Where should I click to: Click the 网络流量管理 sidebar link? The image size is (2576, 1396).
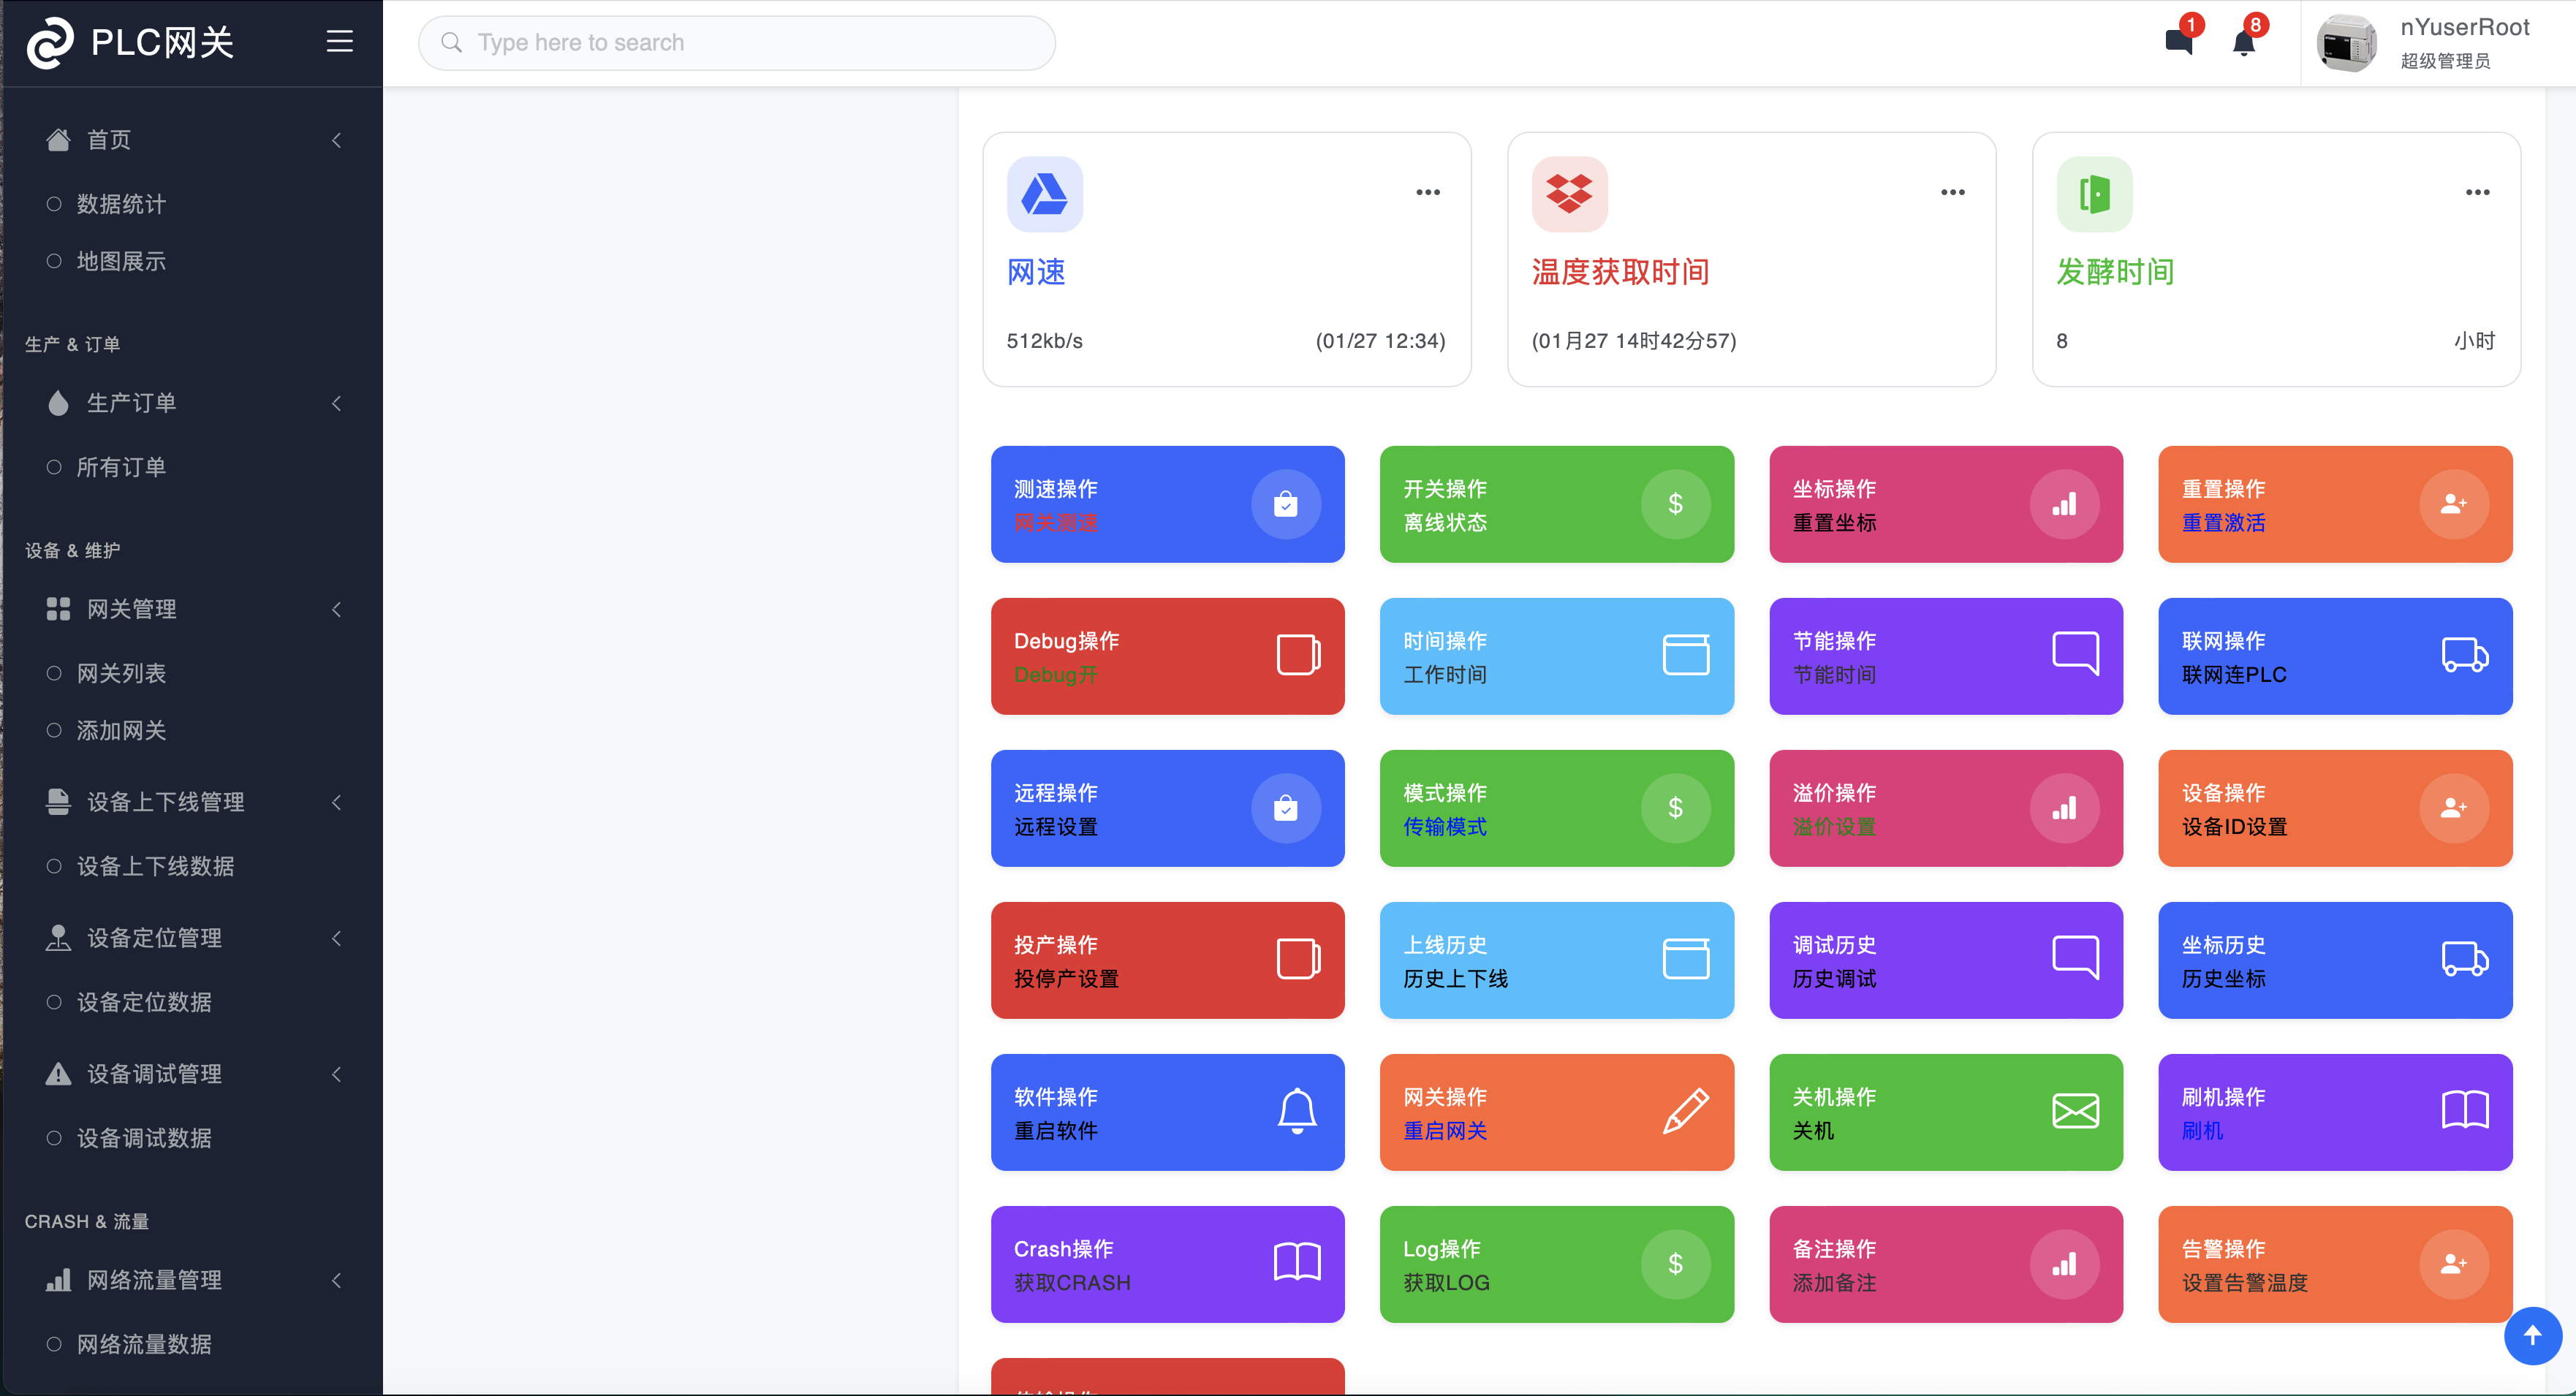(155, 1279)
